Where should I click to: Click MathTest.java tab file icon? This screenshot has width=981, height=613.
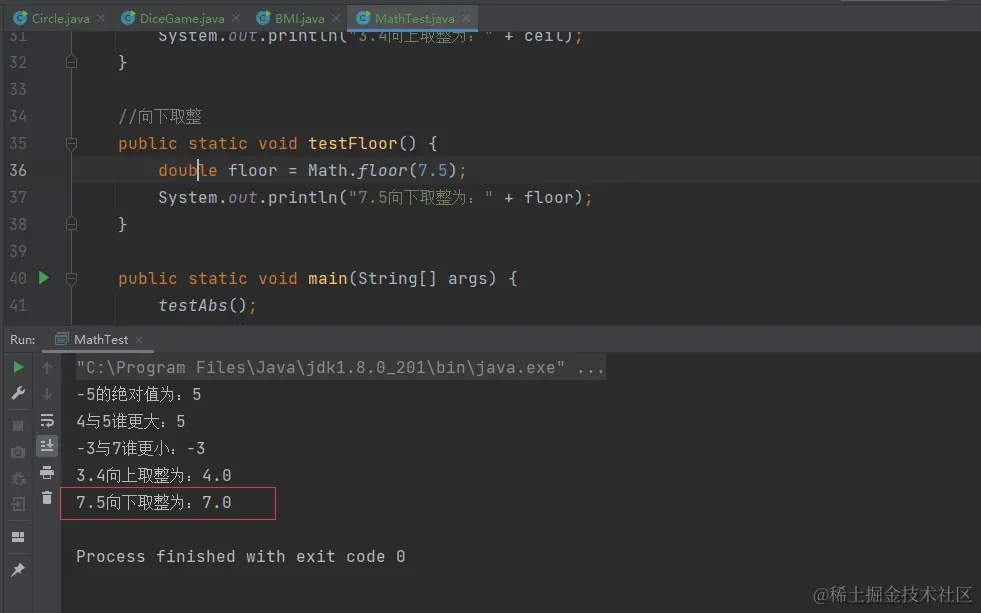[x=363, y=18]
